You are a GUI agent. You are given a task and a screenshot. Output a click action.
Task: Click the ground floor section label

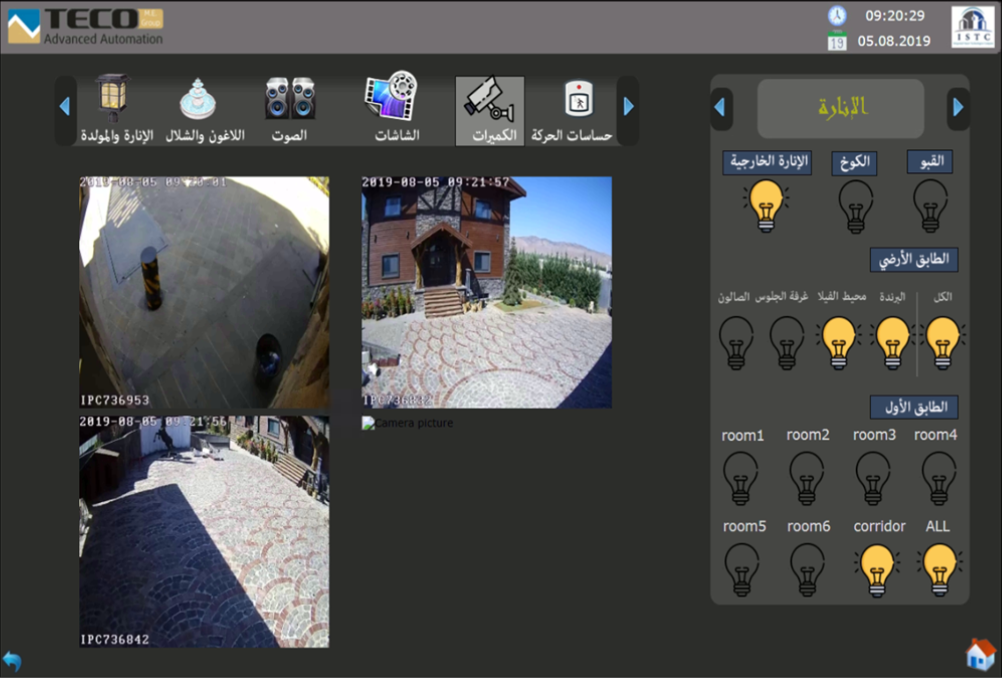913,260
